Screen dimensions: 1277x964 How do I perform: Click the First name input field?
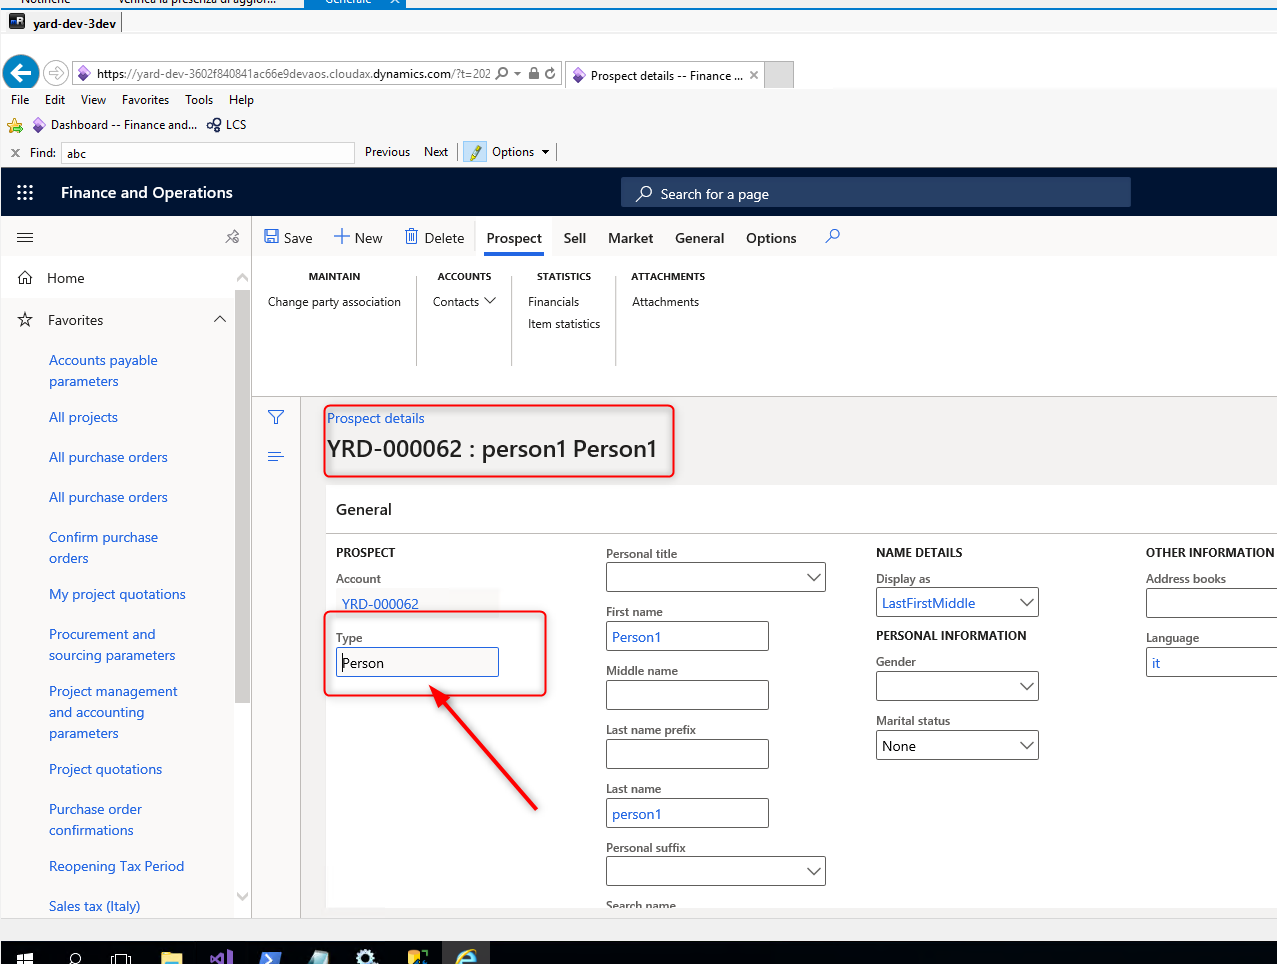pos(687,636)
